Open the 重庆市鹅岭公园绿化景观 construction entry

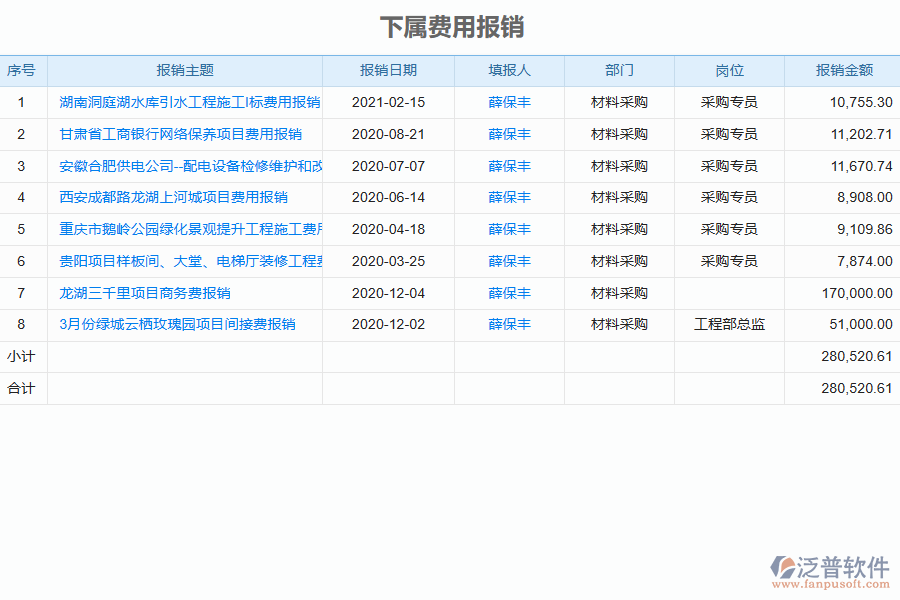click(x=188, y=229)
